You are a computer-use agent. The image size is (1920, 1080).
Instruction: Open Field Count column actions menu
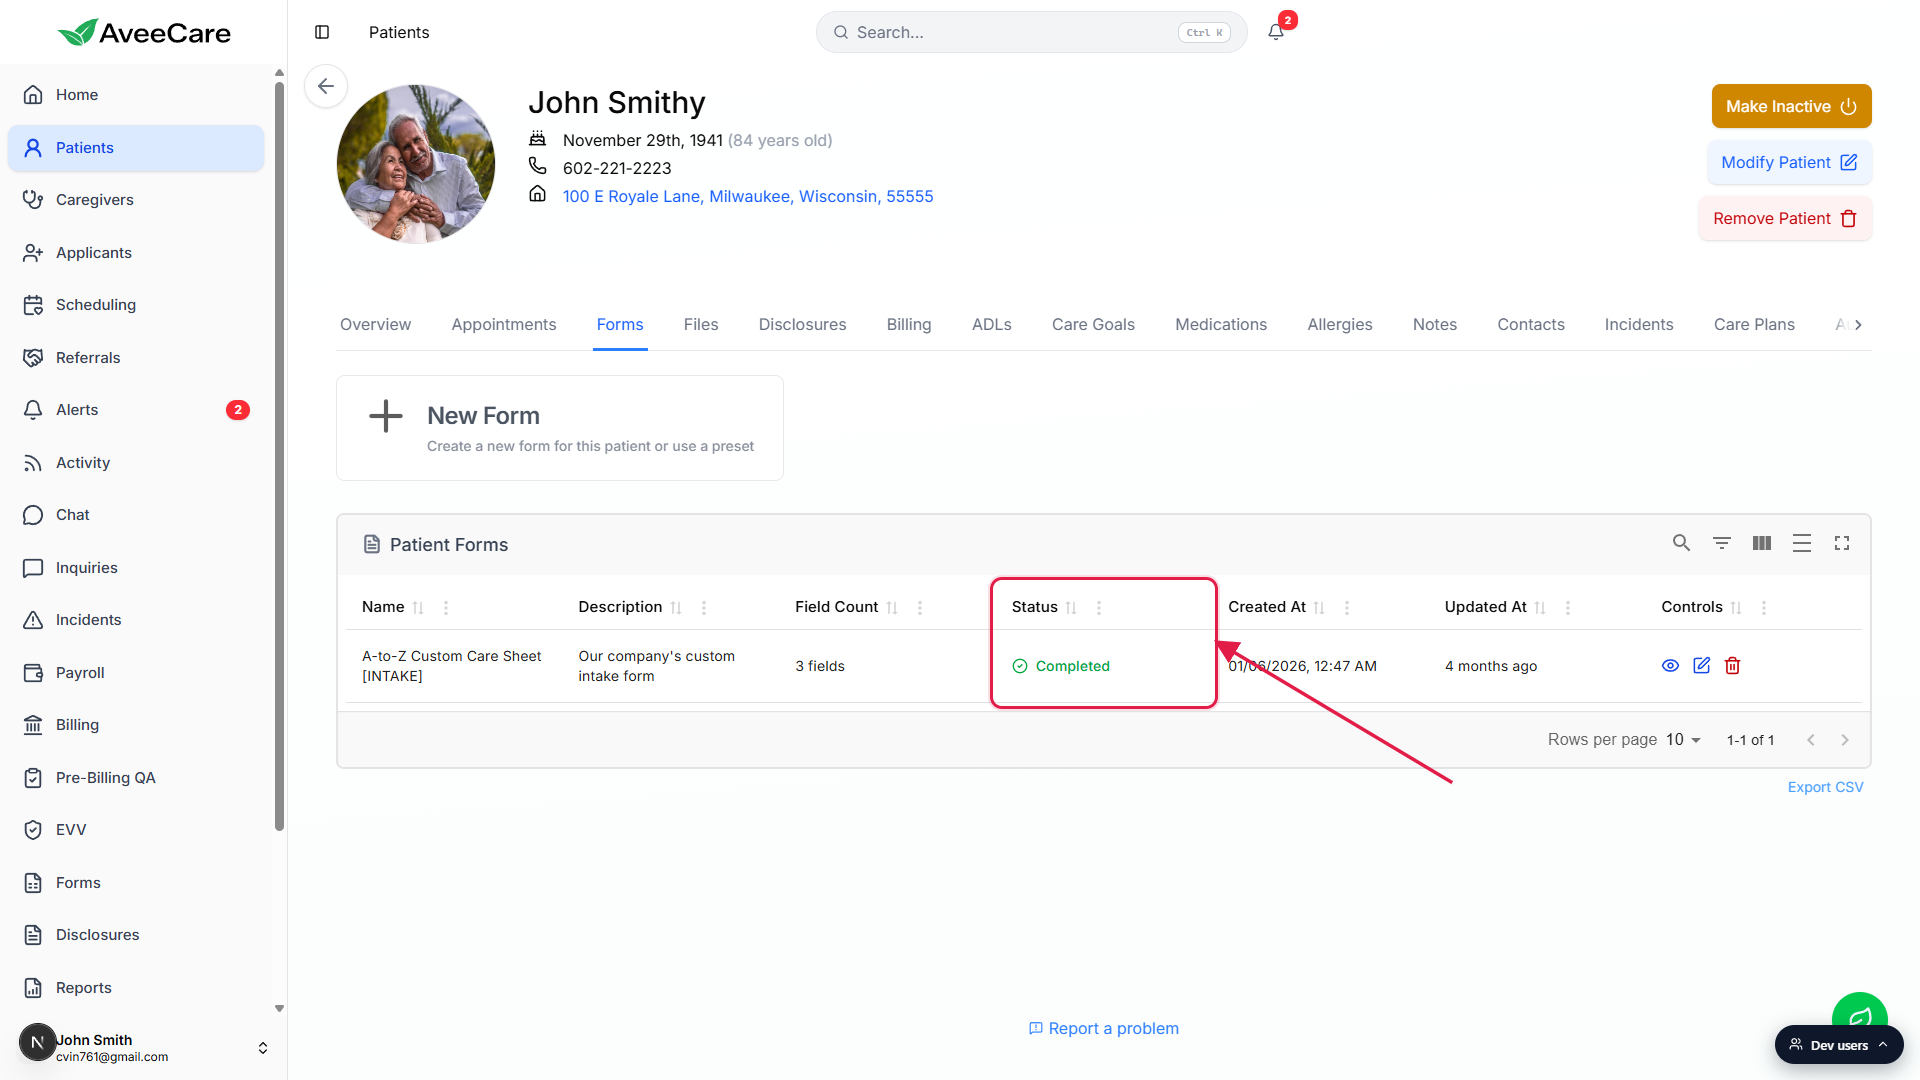tap(920, 608)
